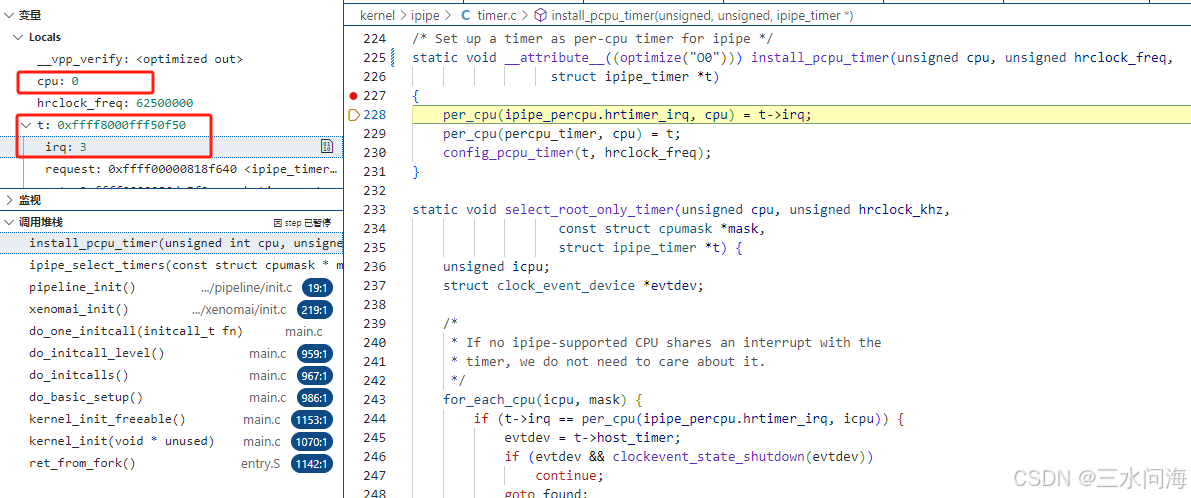Jump to pipeline_init() stack frame
Viewport: 1191px width, 498px height.
click(x=172, y=287)
